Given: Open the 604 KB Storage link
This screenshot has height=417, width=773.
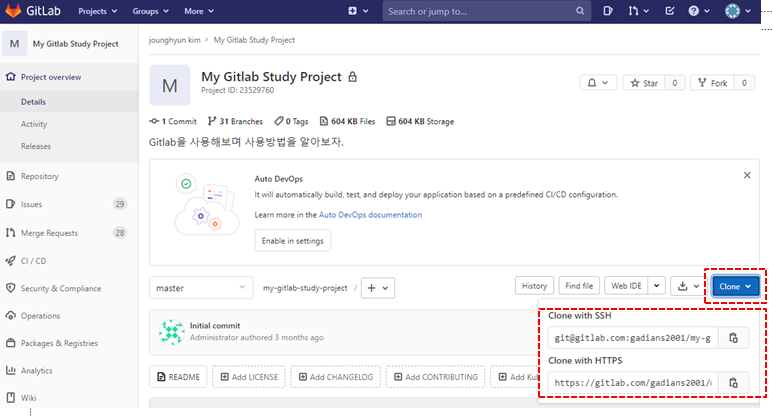Looking at the screenshot, I should click(x=420, y=121).
